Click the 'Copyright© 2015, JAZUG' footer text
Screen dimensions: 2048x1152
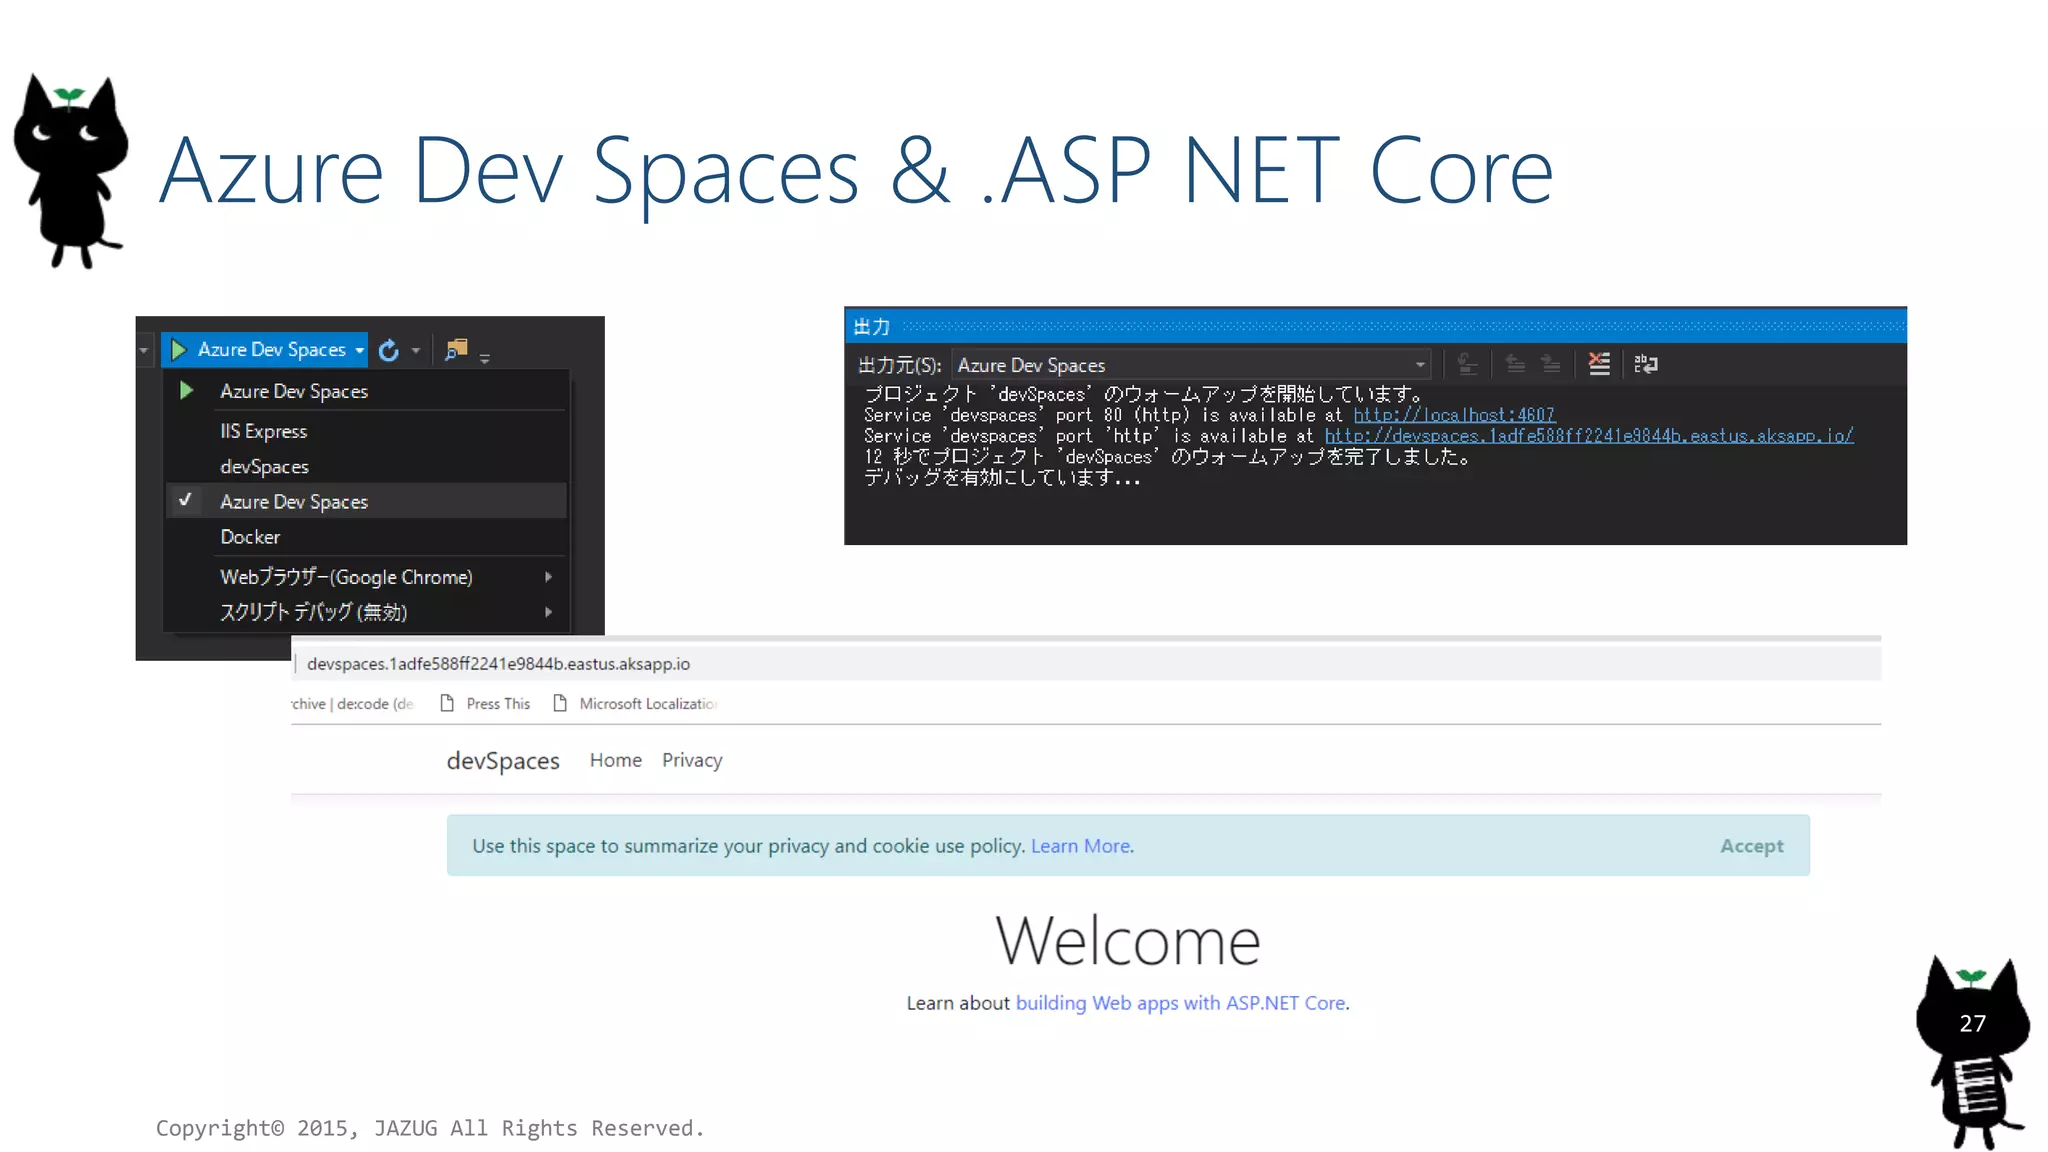(430, 1128)
